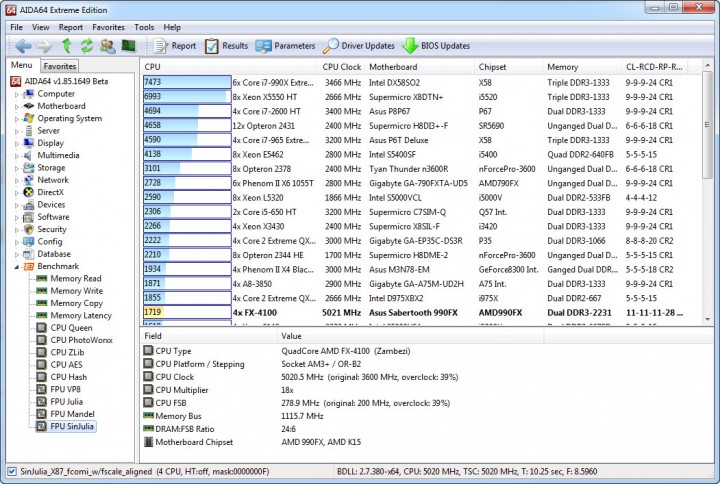The height and width of the screenshot is (484, 720).
Task: Select the Software tree icon
Action: (x=29, y=217)
